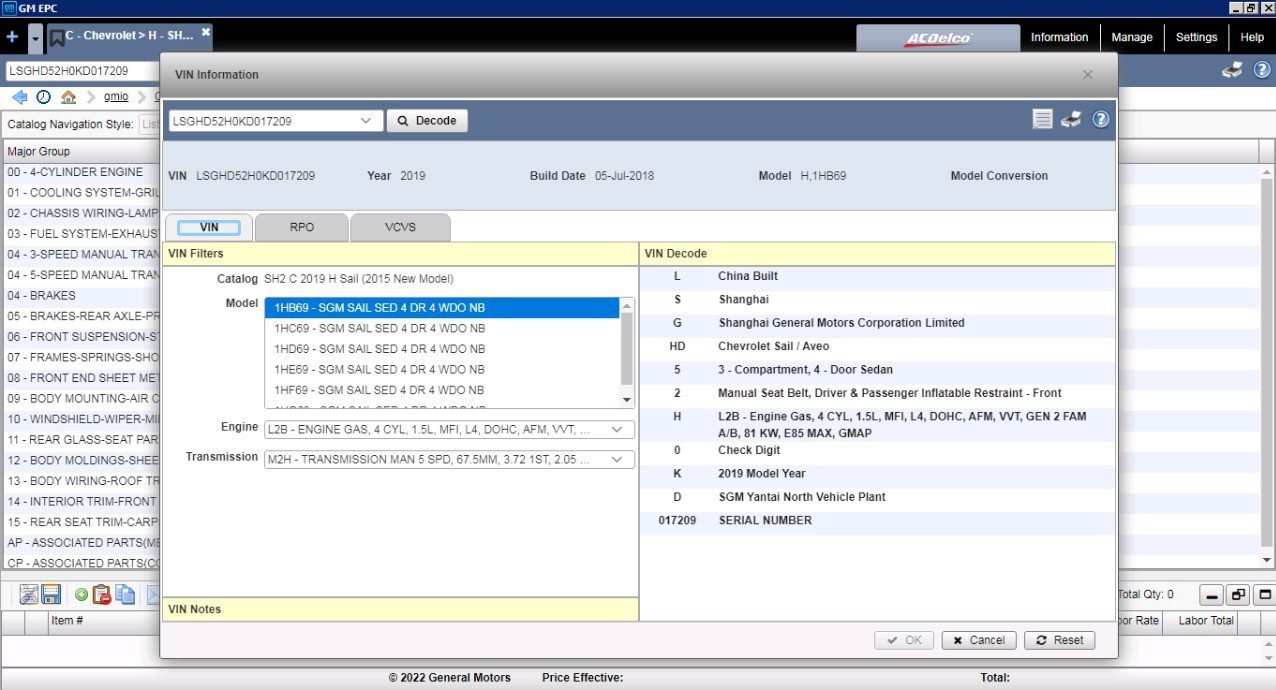Screen dimensions: 1276x690
Task: Copy the list using the copy documents icon
Action: pos(124,594)
